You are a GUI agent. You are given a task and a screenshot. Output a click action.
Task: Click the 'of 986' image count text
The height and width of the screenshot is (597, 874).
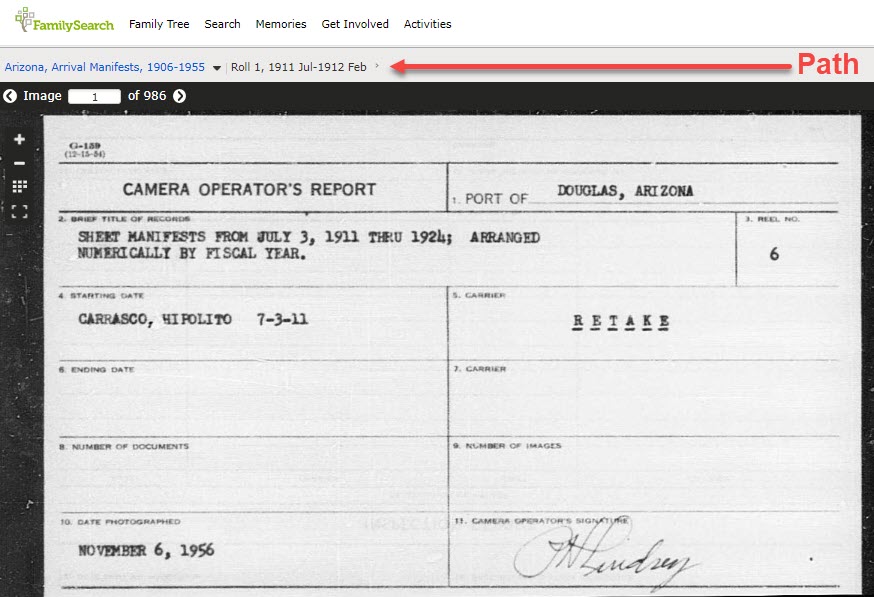click(147, 96)
